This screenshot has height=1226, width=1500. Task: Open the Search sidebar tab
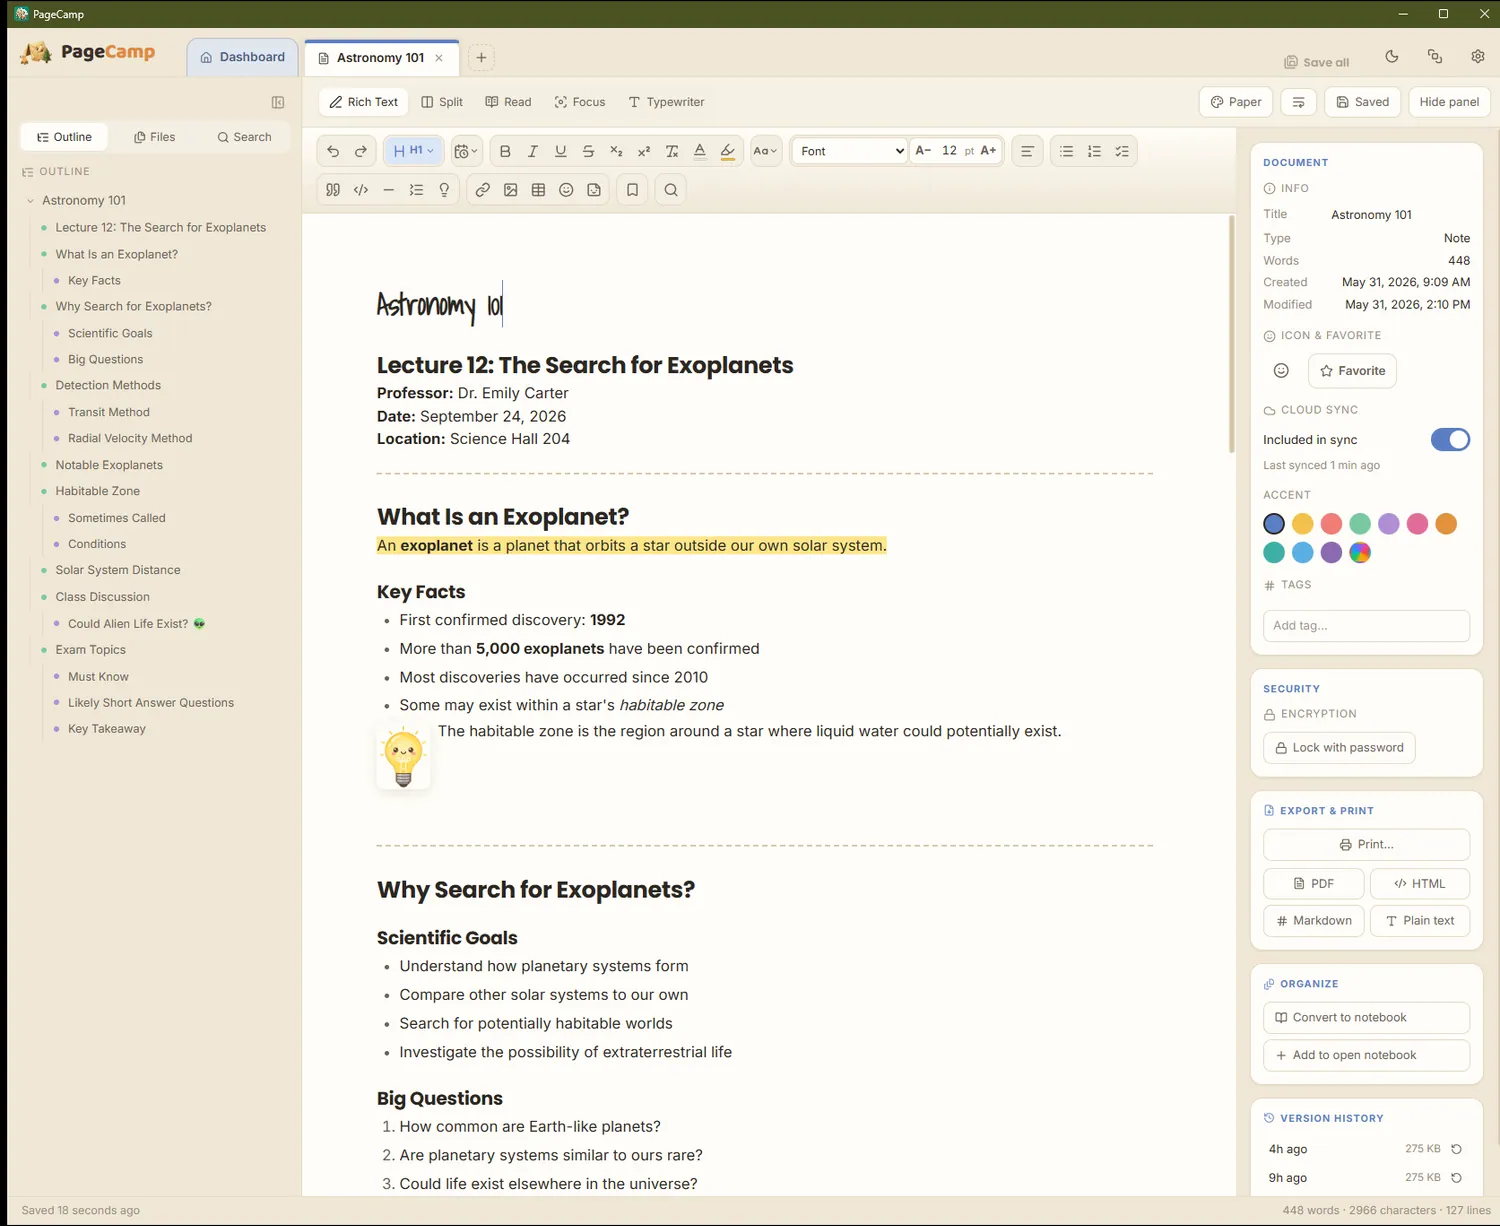(244, 137)
